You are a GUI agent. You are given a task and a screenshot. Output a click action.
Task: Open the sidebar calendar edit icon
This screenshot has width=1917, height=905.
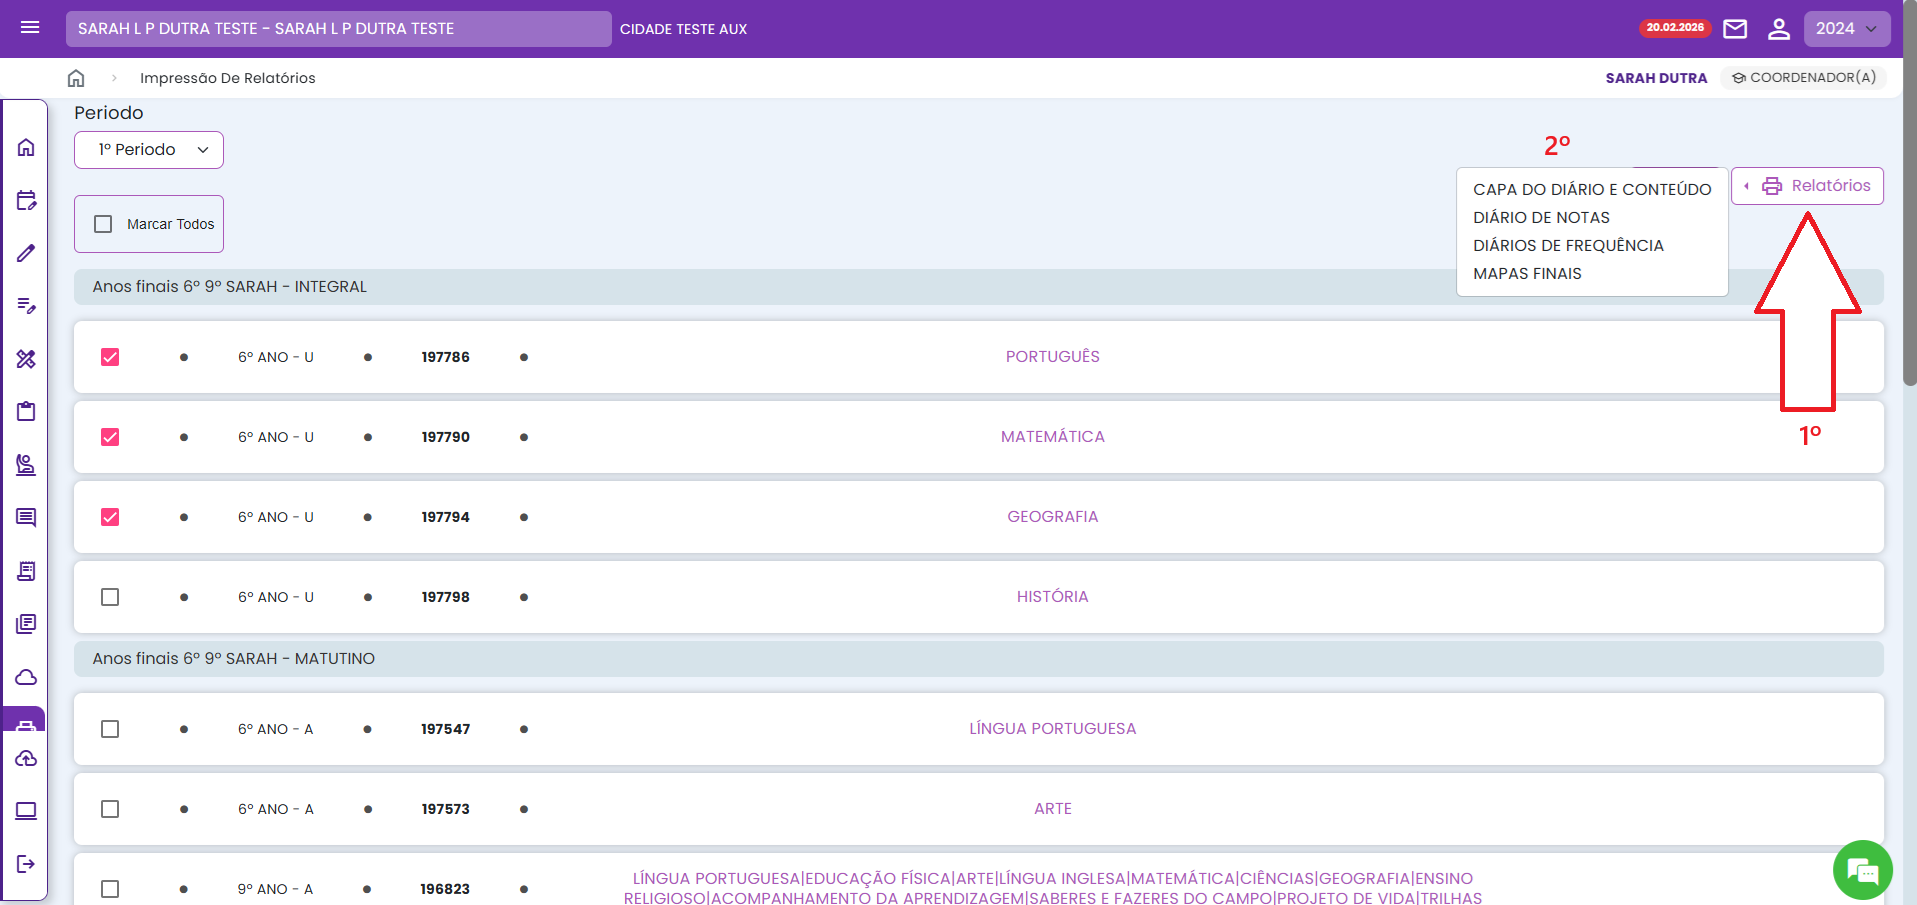point(26,200)
